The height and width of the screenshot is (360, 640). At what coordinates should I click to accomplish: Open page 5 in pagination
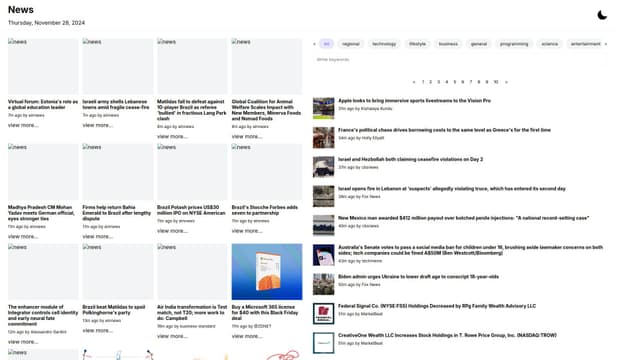click(x=455, y=82)
